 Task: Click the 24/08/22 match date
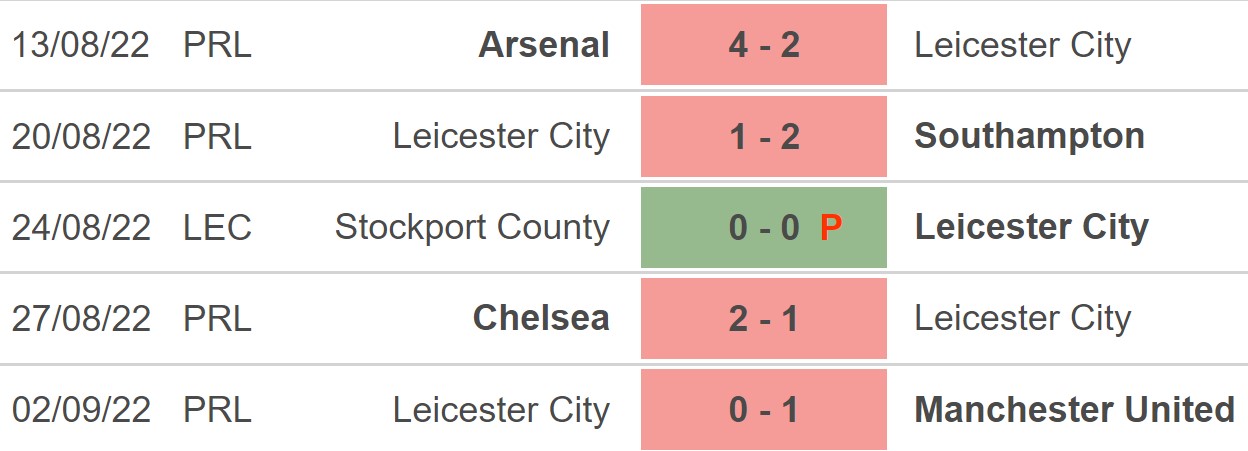point(81,228)
